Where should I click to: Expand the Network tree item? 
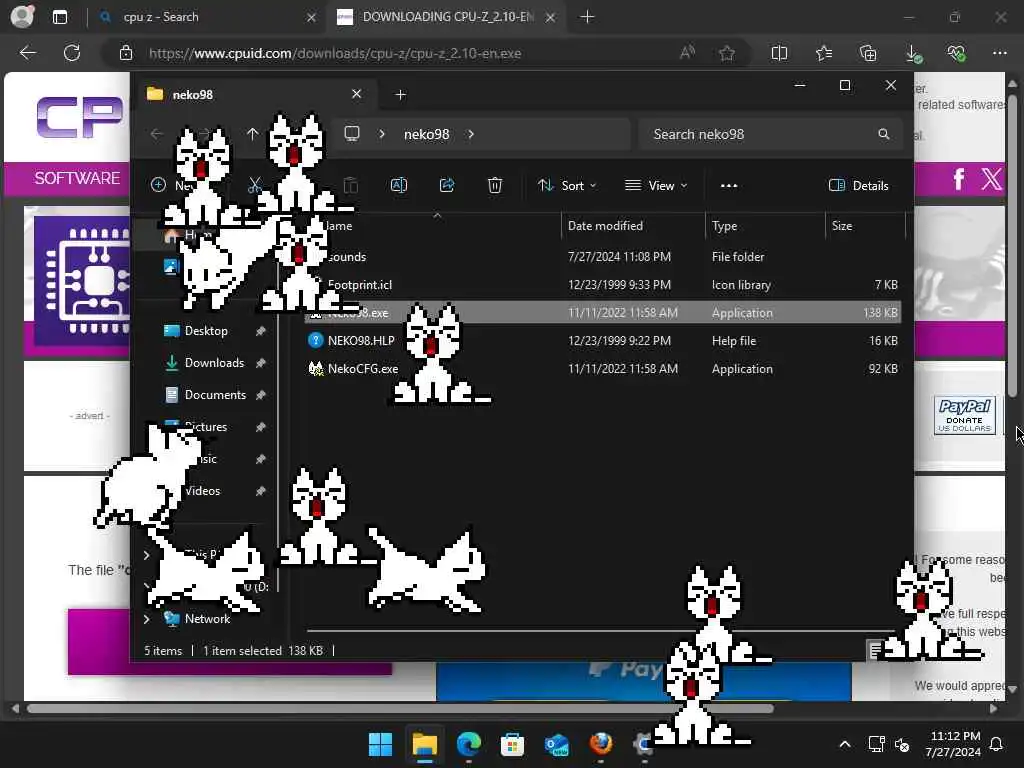tap(147, 618)
